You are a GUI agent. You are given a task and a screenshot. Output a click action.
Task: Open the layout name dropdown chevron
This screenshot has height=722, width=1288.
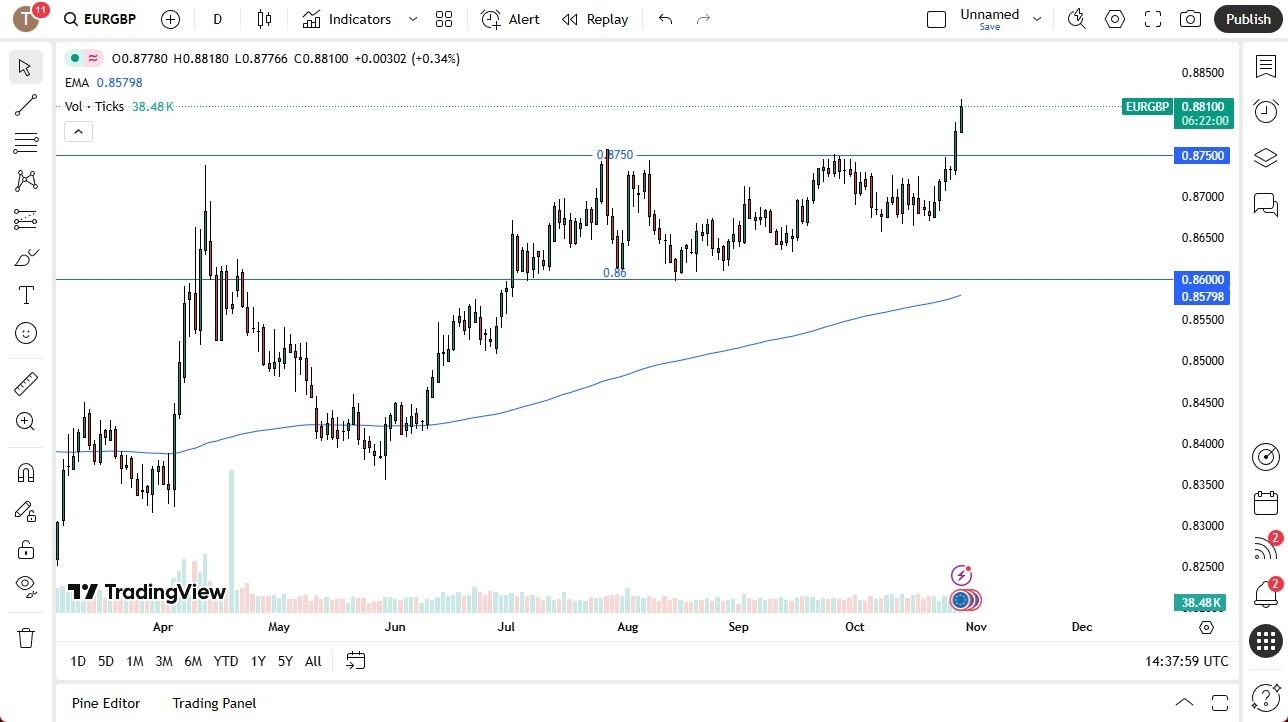(x=1037, y=18)
